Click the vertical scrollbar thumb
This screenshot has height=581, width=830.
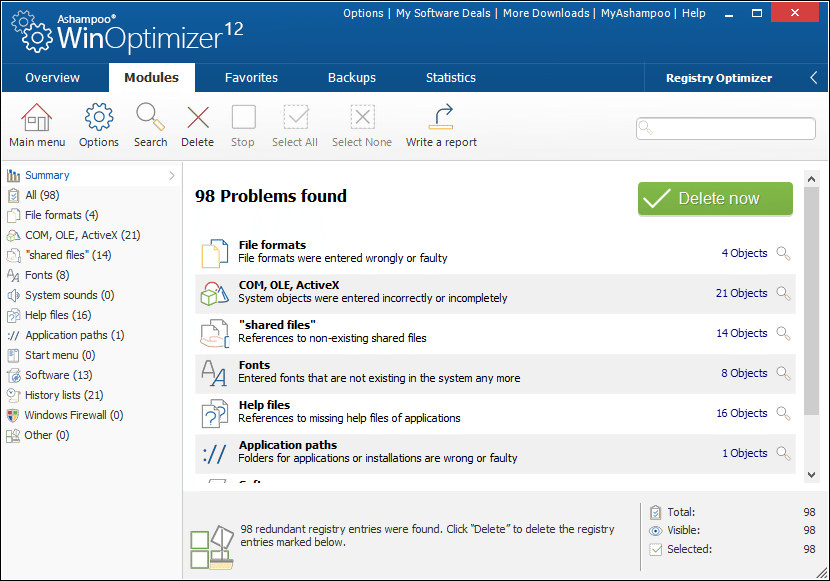[811, 301]
